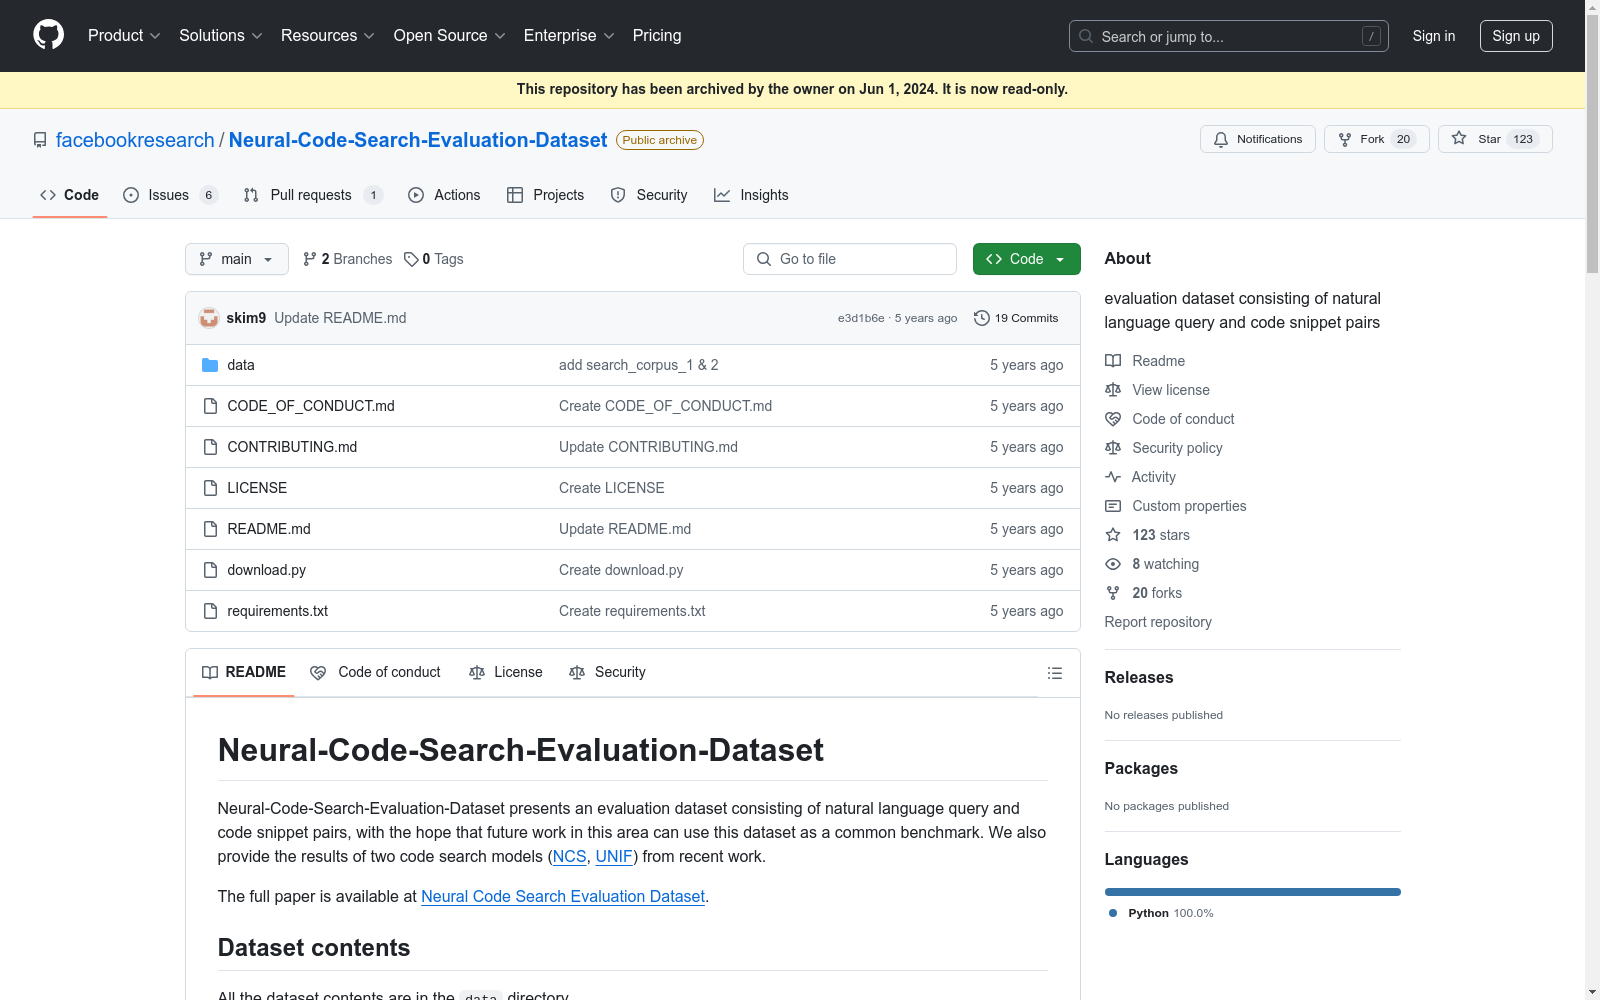Open the NCS model link
Screen dimensions: 1600x1000
(570, 857)
